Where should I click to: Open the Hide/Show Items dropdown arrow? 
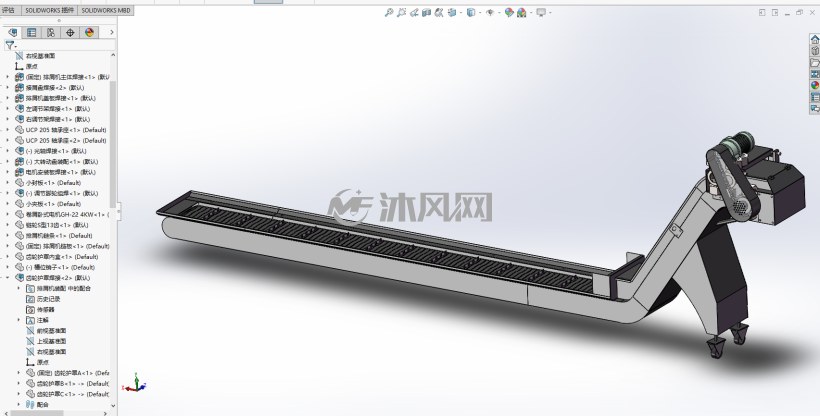coord(499,13)
